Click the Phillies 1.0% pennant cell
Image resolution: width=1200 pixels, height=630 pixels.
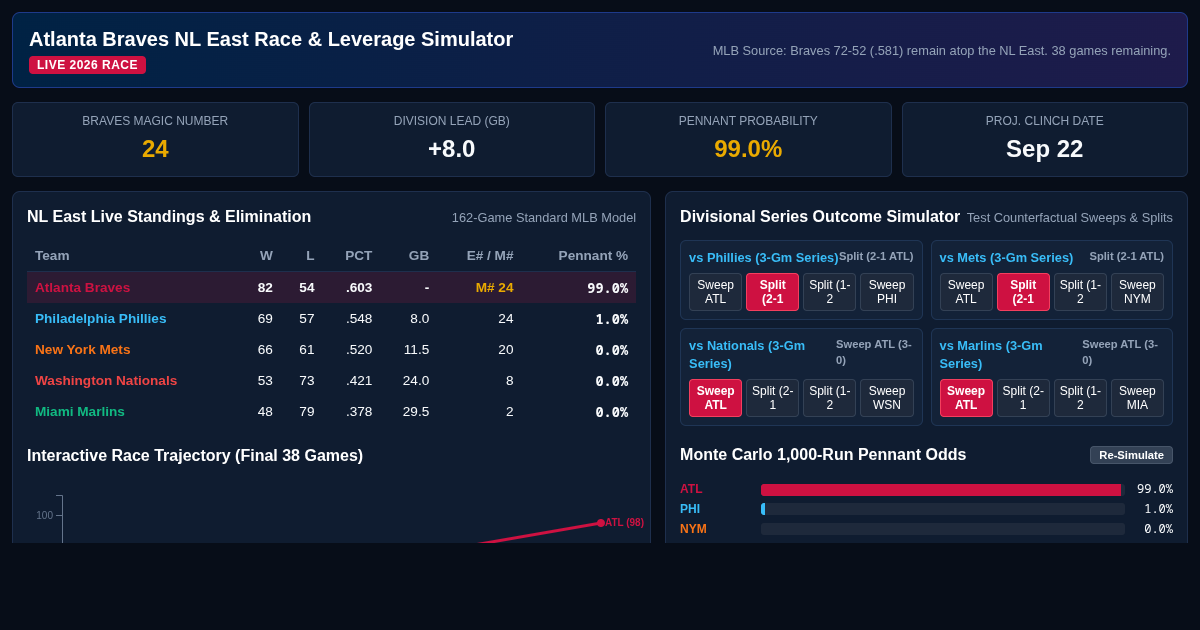point(611,318)
